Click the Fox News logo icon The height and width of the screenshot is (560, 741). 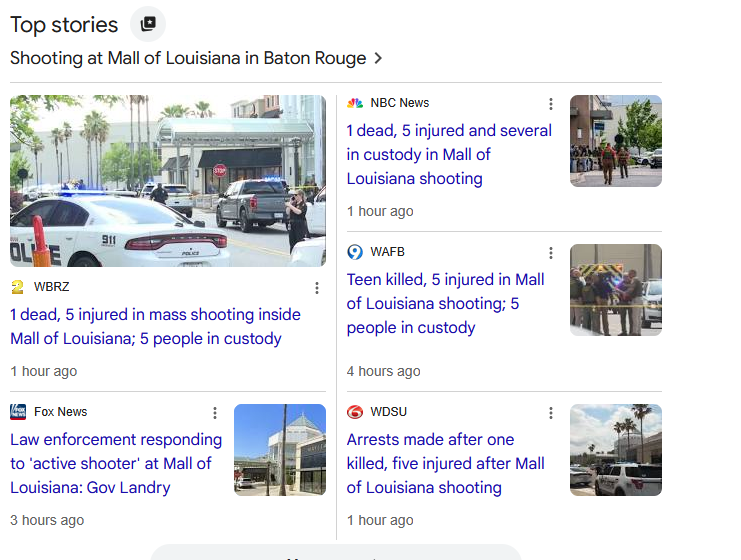[18, 412]
